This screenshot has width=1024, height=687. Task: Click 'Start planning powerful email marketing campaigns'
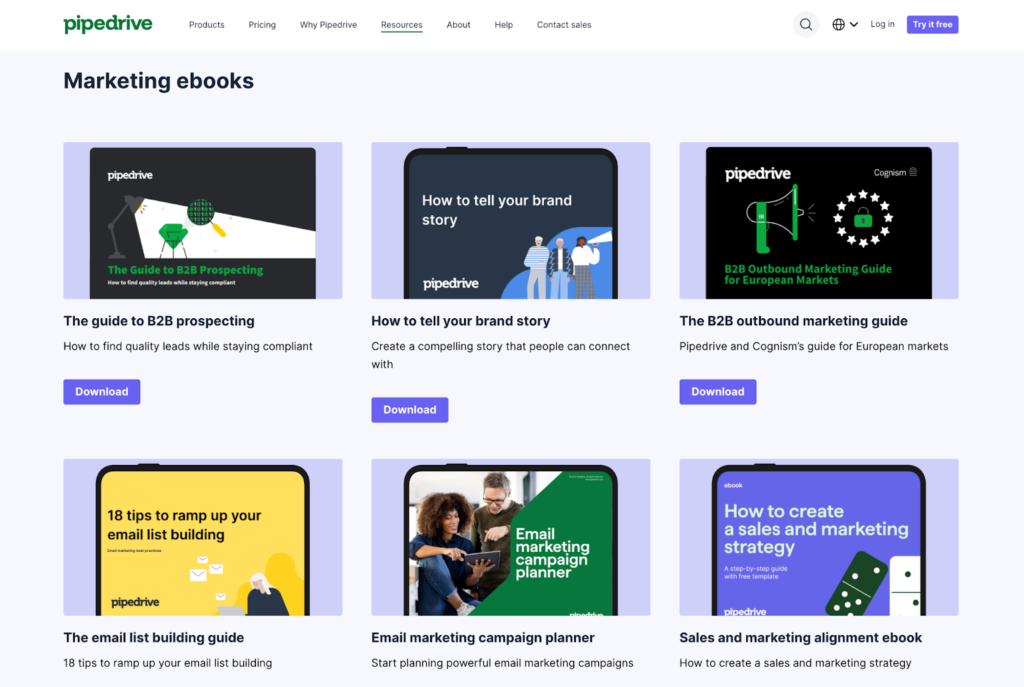[x=502, y=663]
